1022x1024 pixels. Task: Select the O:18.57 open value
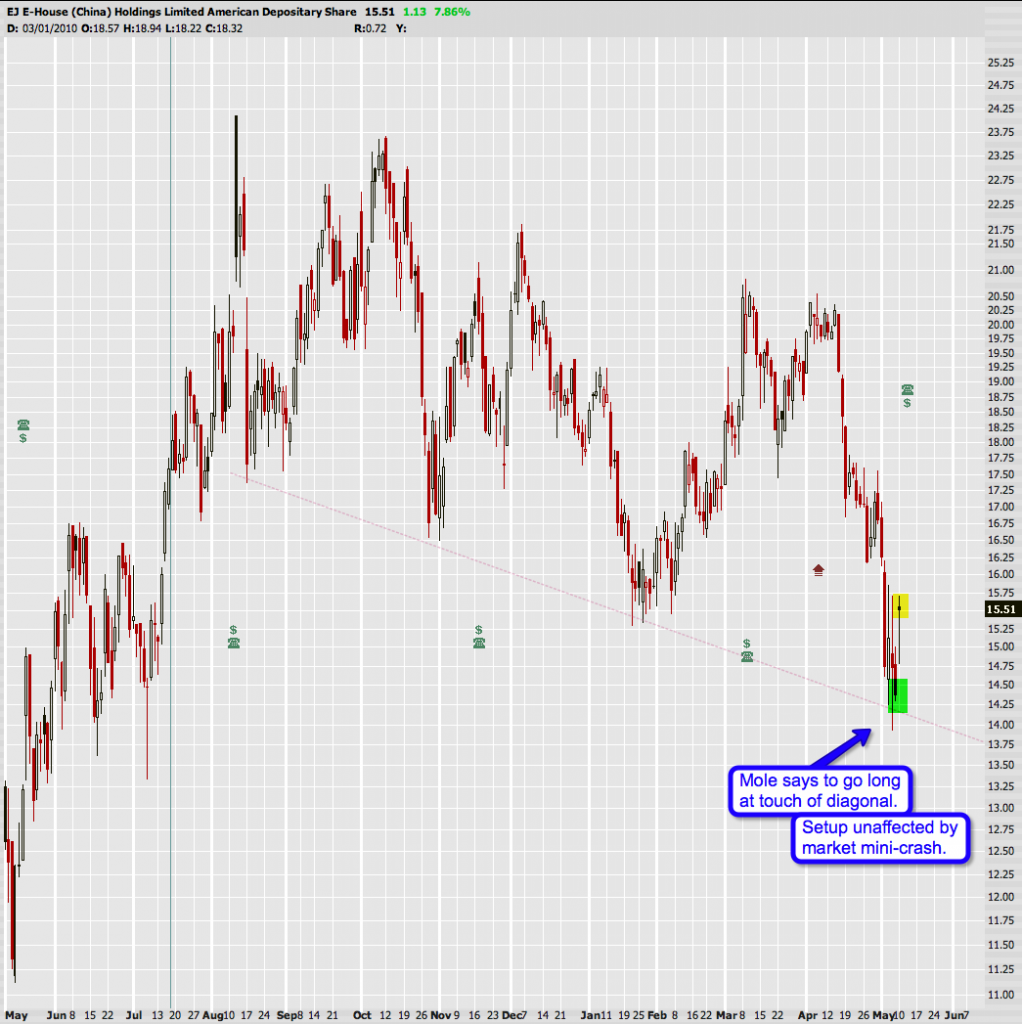click(100, 29)
